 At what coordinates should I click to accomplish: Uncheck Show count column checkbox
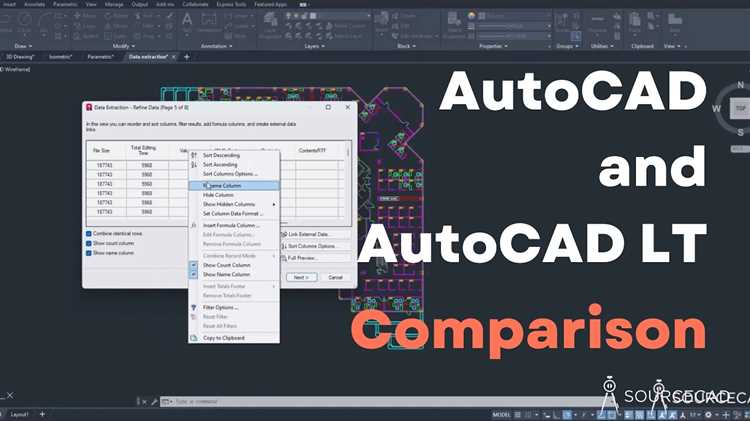[x=88, y=243]
